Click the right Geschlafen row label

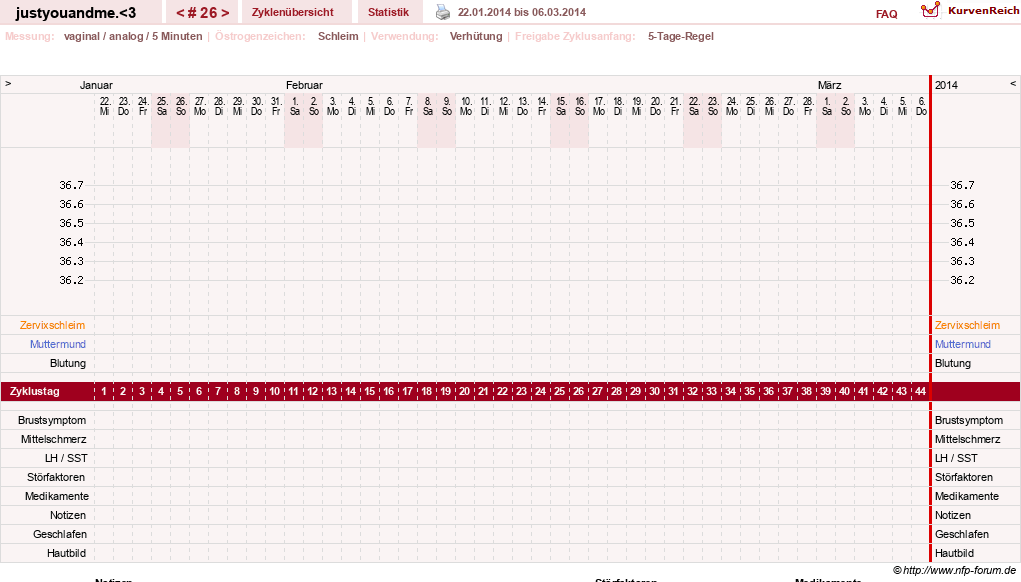click(962, 534)
